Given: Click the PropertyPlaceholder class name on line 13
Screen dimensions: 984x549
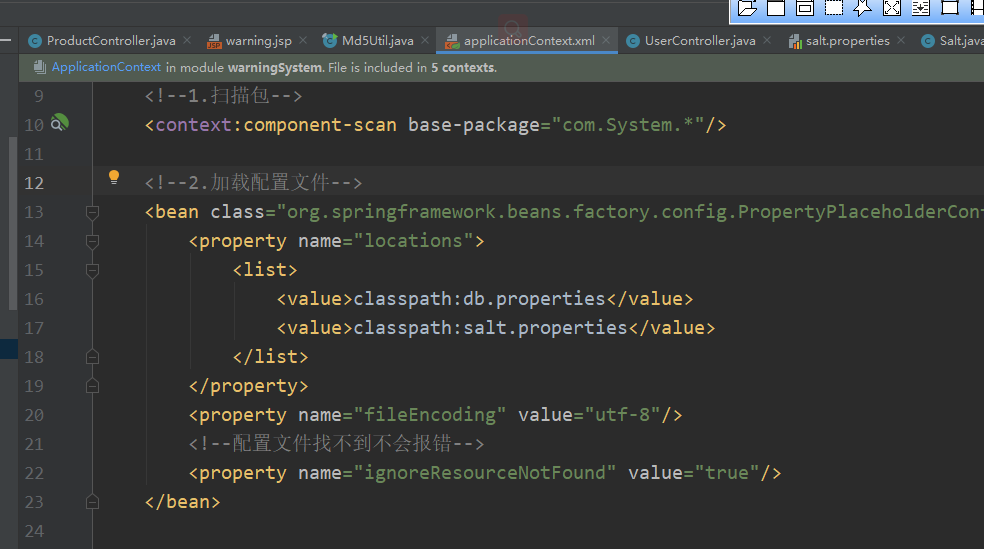Looking at the screenshot, I should (860, 212).
